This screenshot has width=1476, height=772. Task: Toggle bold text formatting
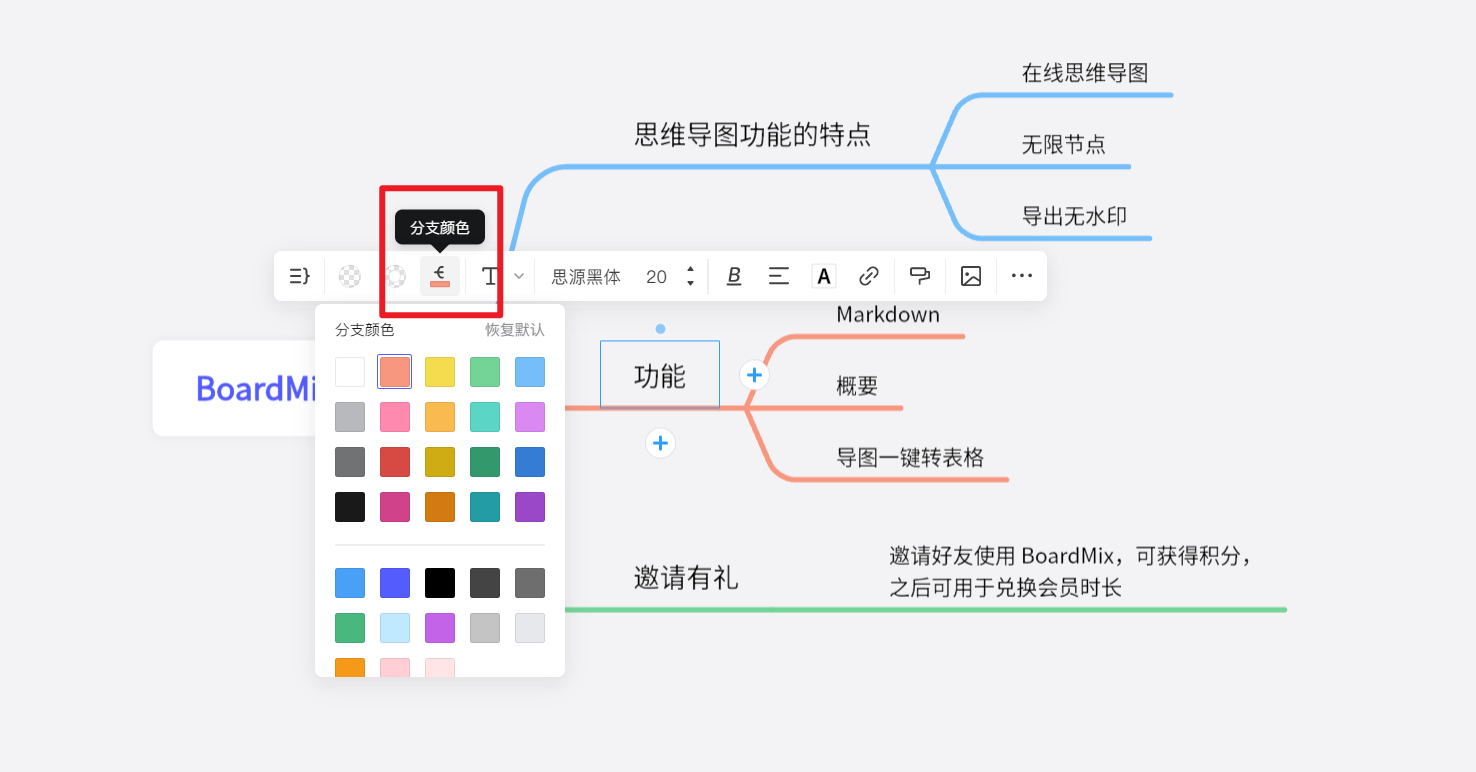[734, 276]
